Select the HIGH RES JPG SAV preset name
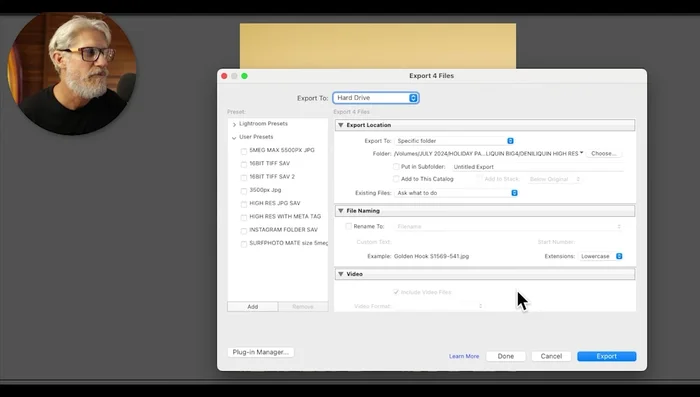The image size is (700, 397). coord(275,203)
